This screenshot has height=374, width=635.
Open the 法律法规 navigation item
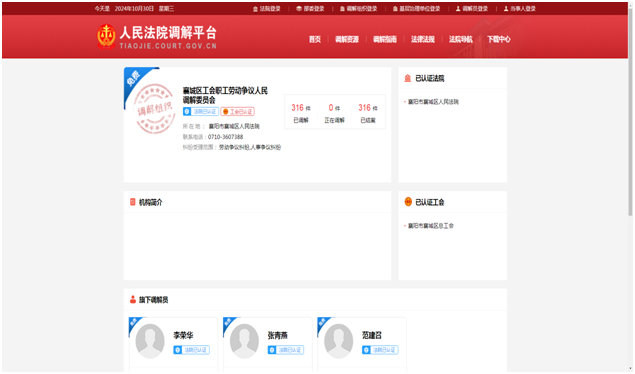[423, 39]
